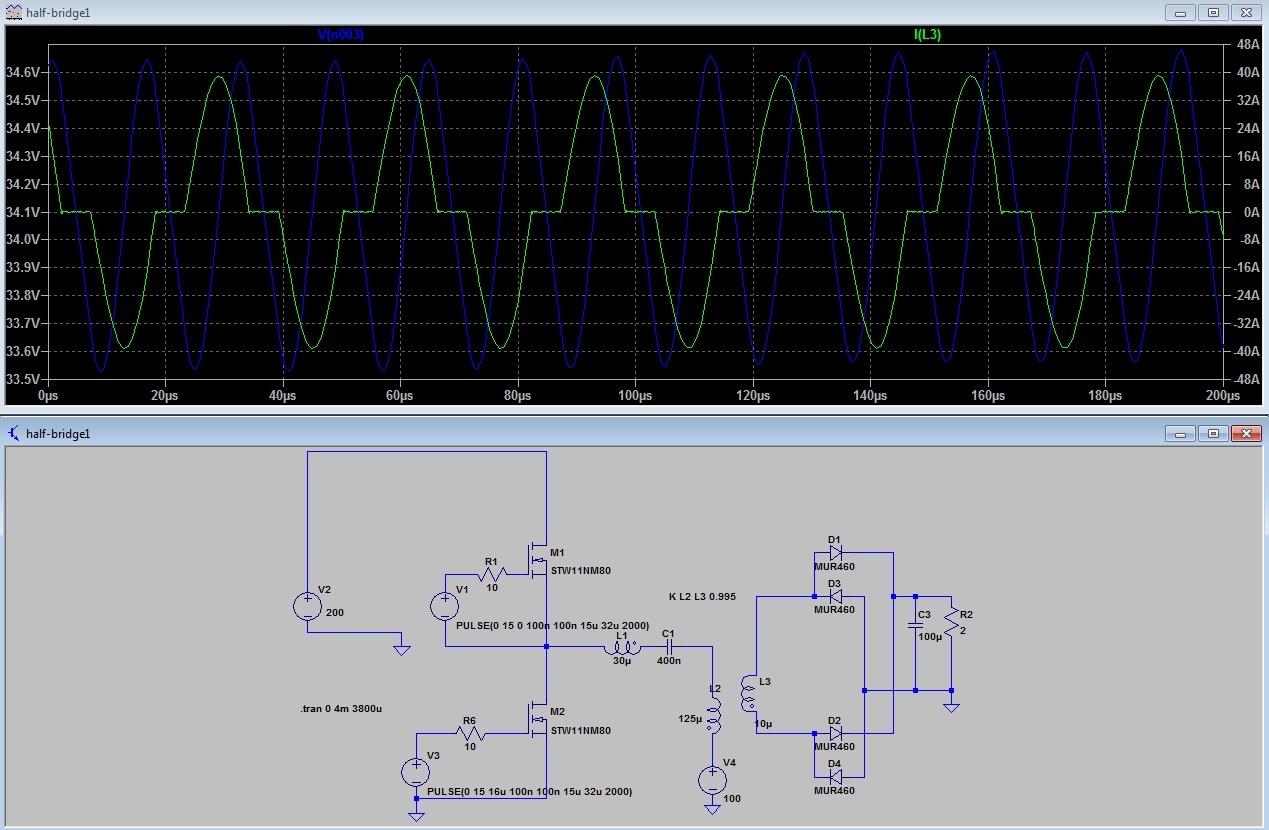This screenshot has height=830, width=1269.
Task: Minimize the waveform window
Action: click(1180, 13)
